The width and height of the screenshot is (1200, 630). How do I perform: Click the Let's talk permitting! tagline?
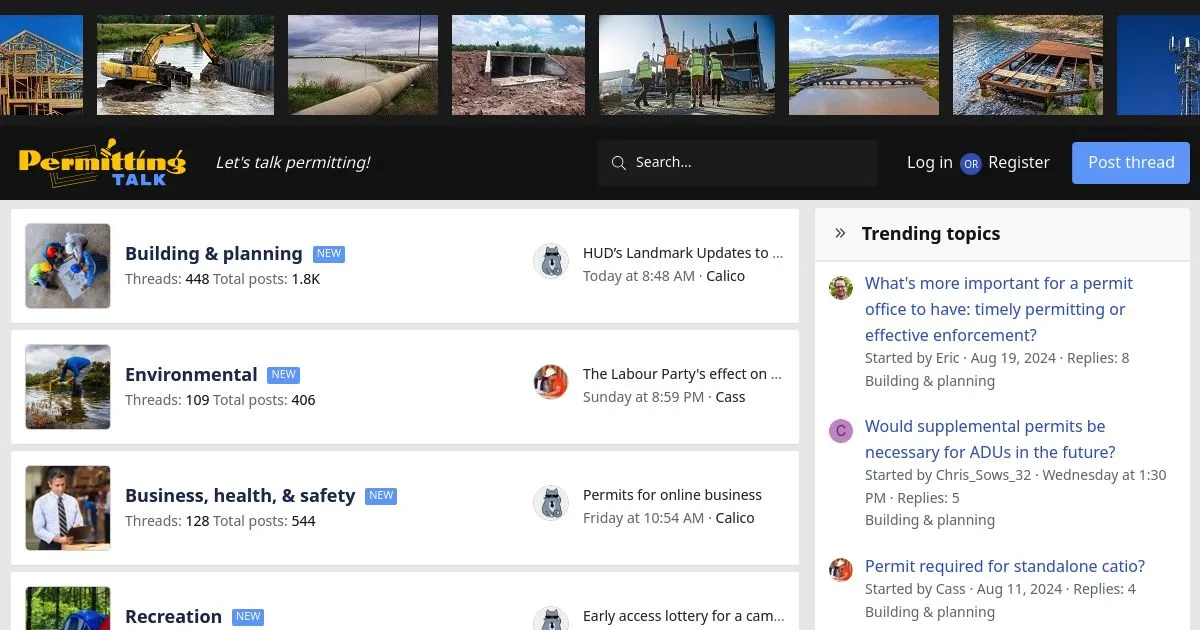click(x=293, y=162)
